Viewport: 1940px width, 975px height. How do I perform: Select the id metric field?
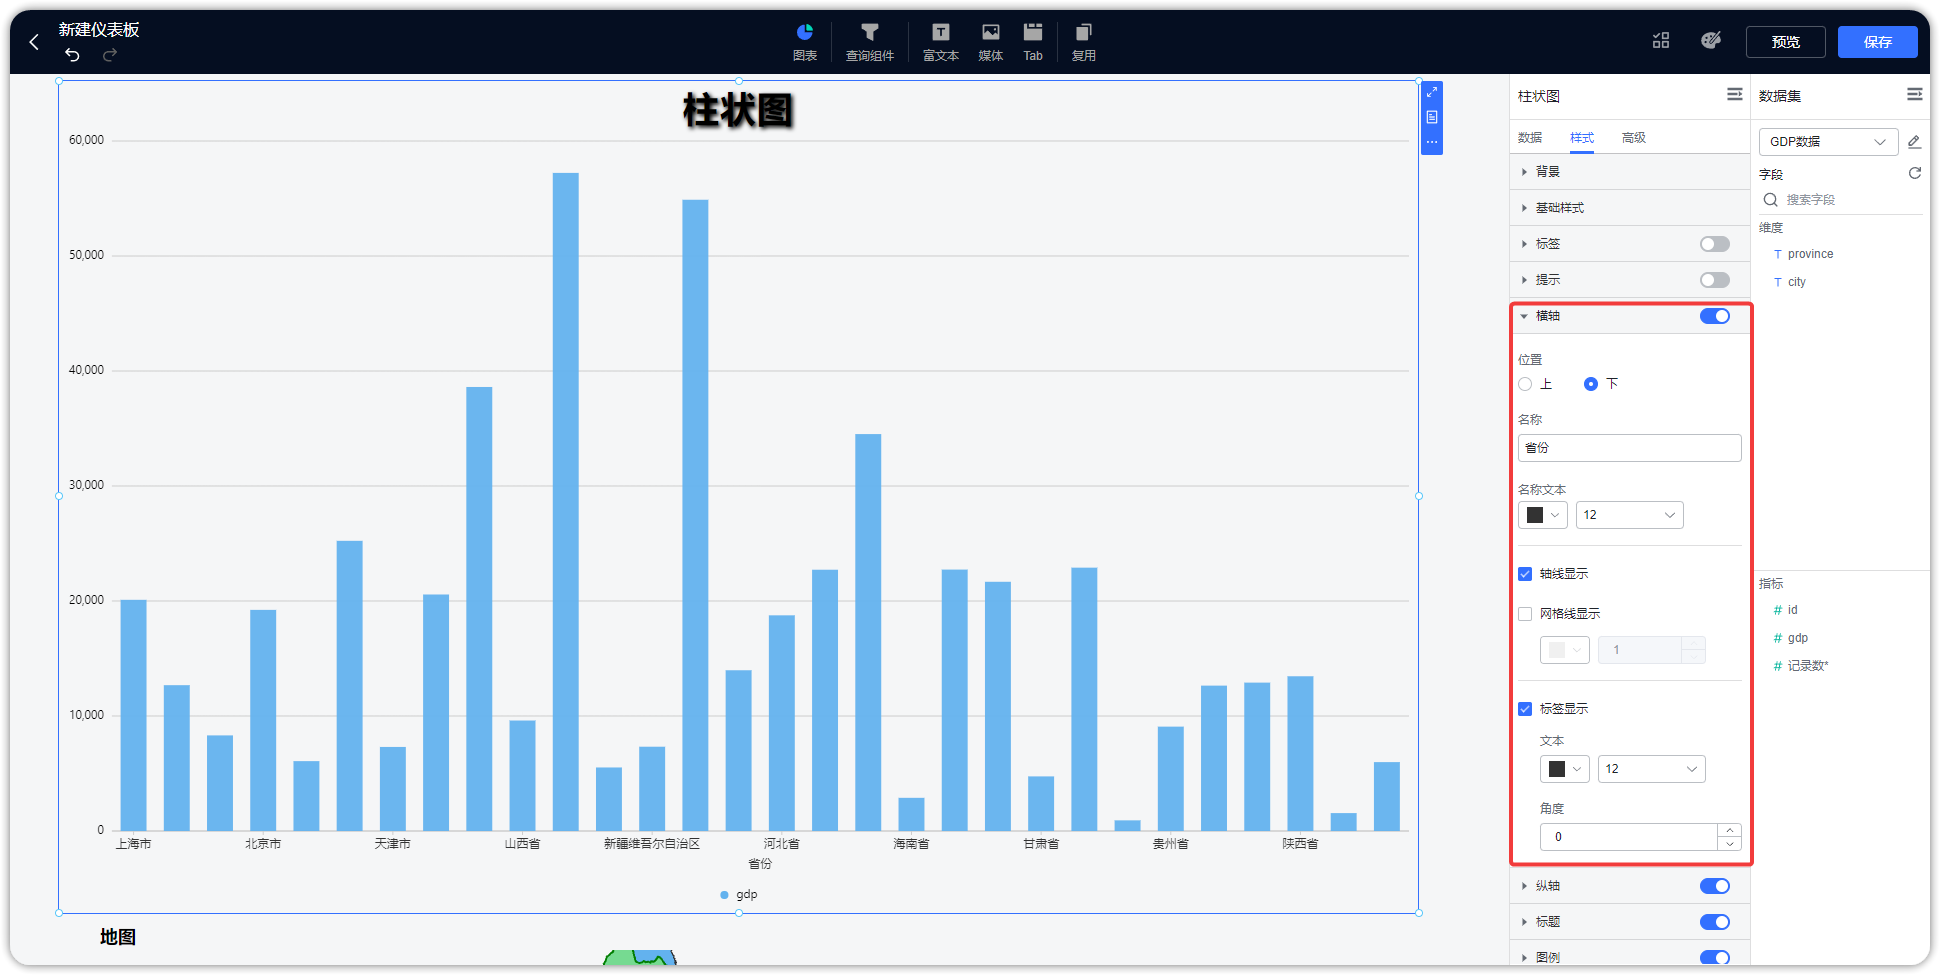1791,610
